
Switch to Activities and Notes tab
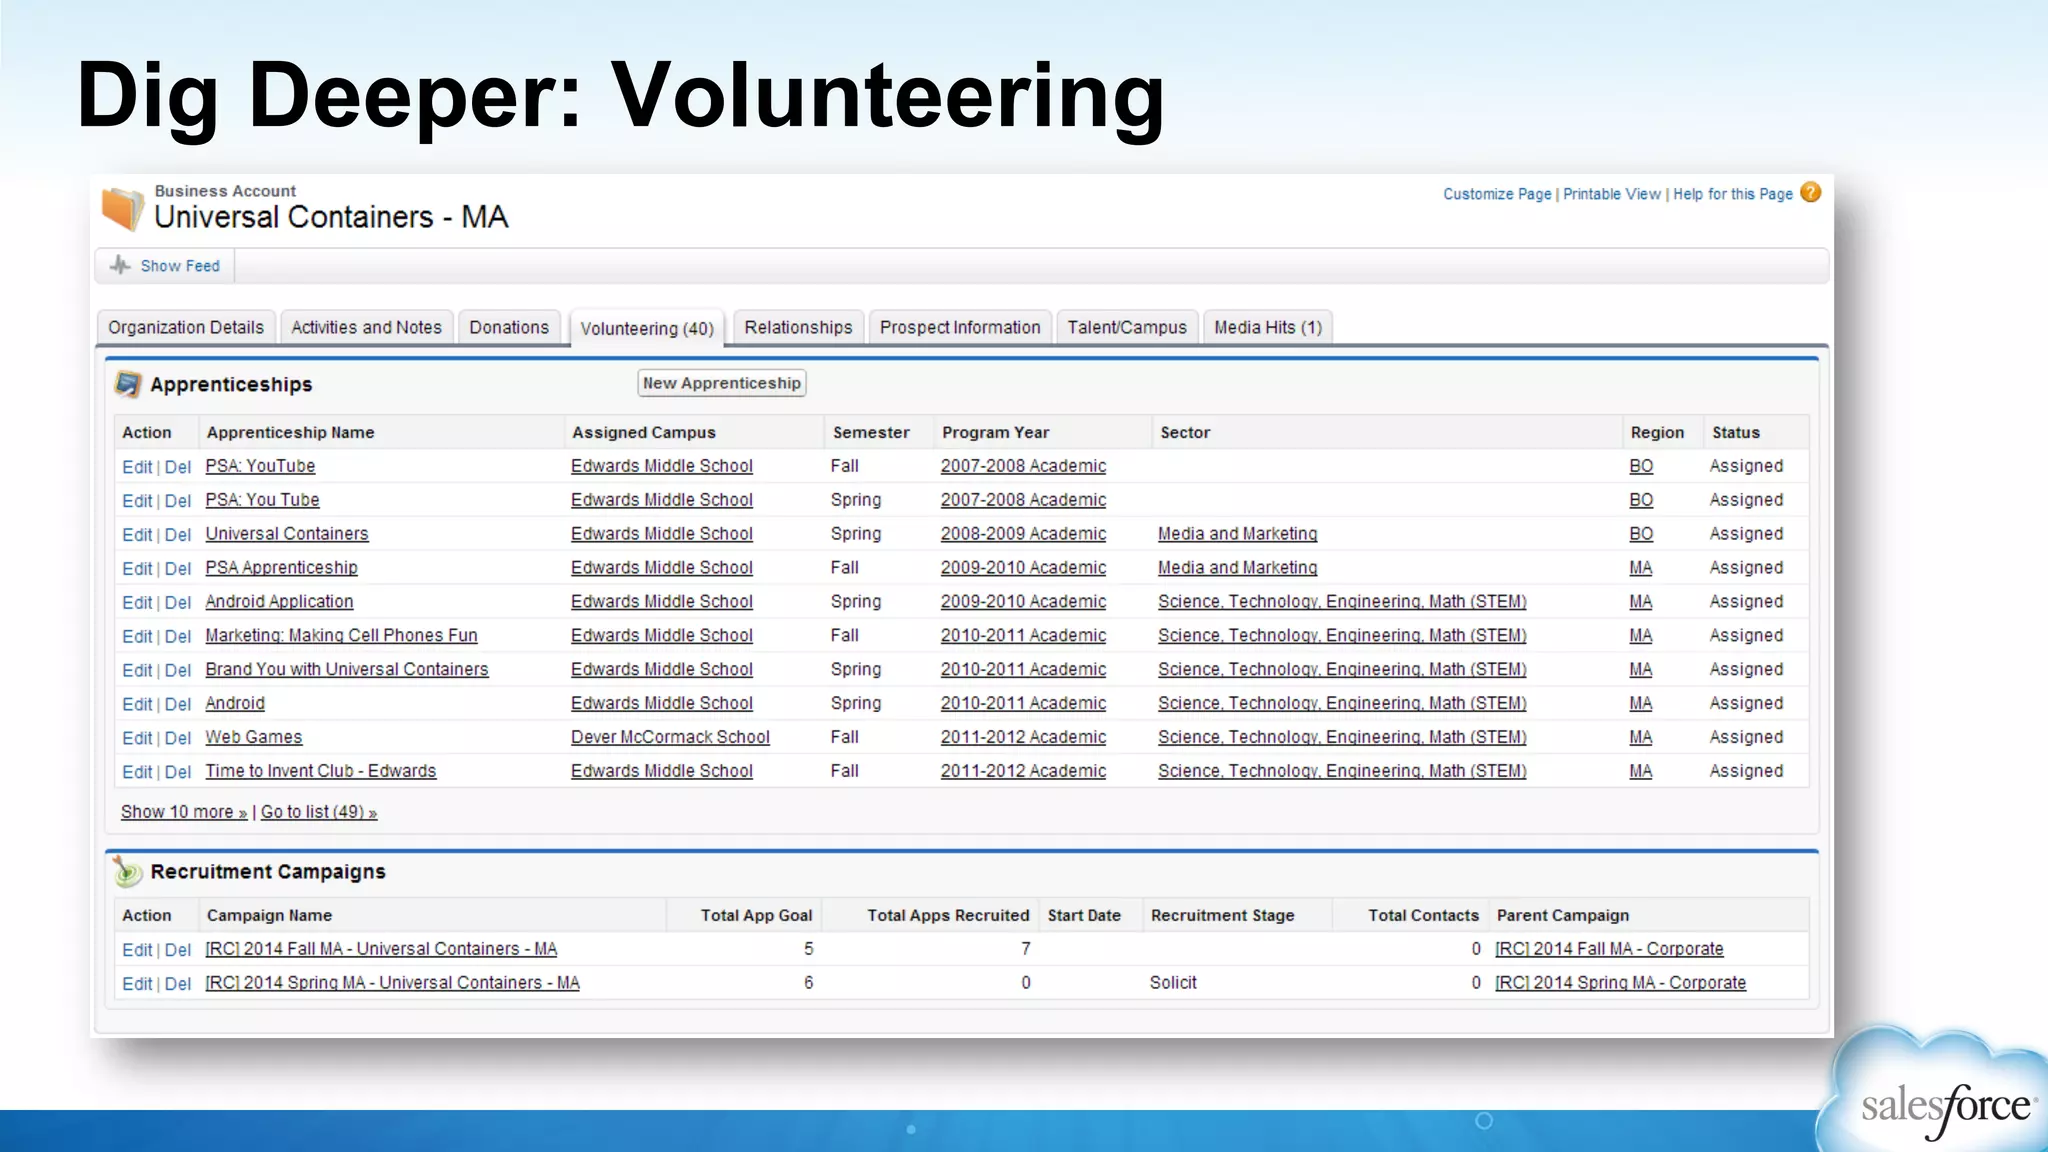[366, 327]
